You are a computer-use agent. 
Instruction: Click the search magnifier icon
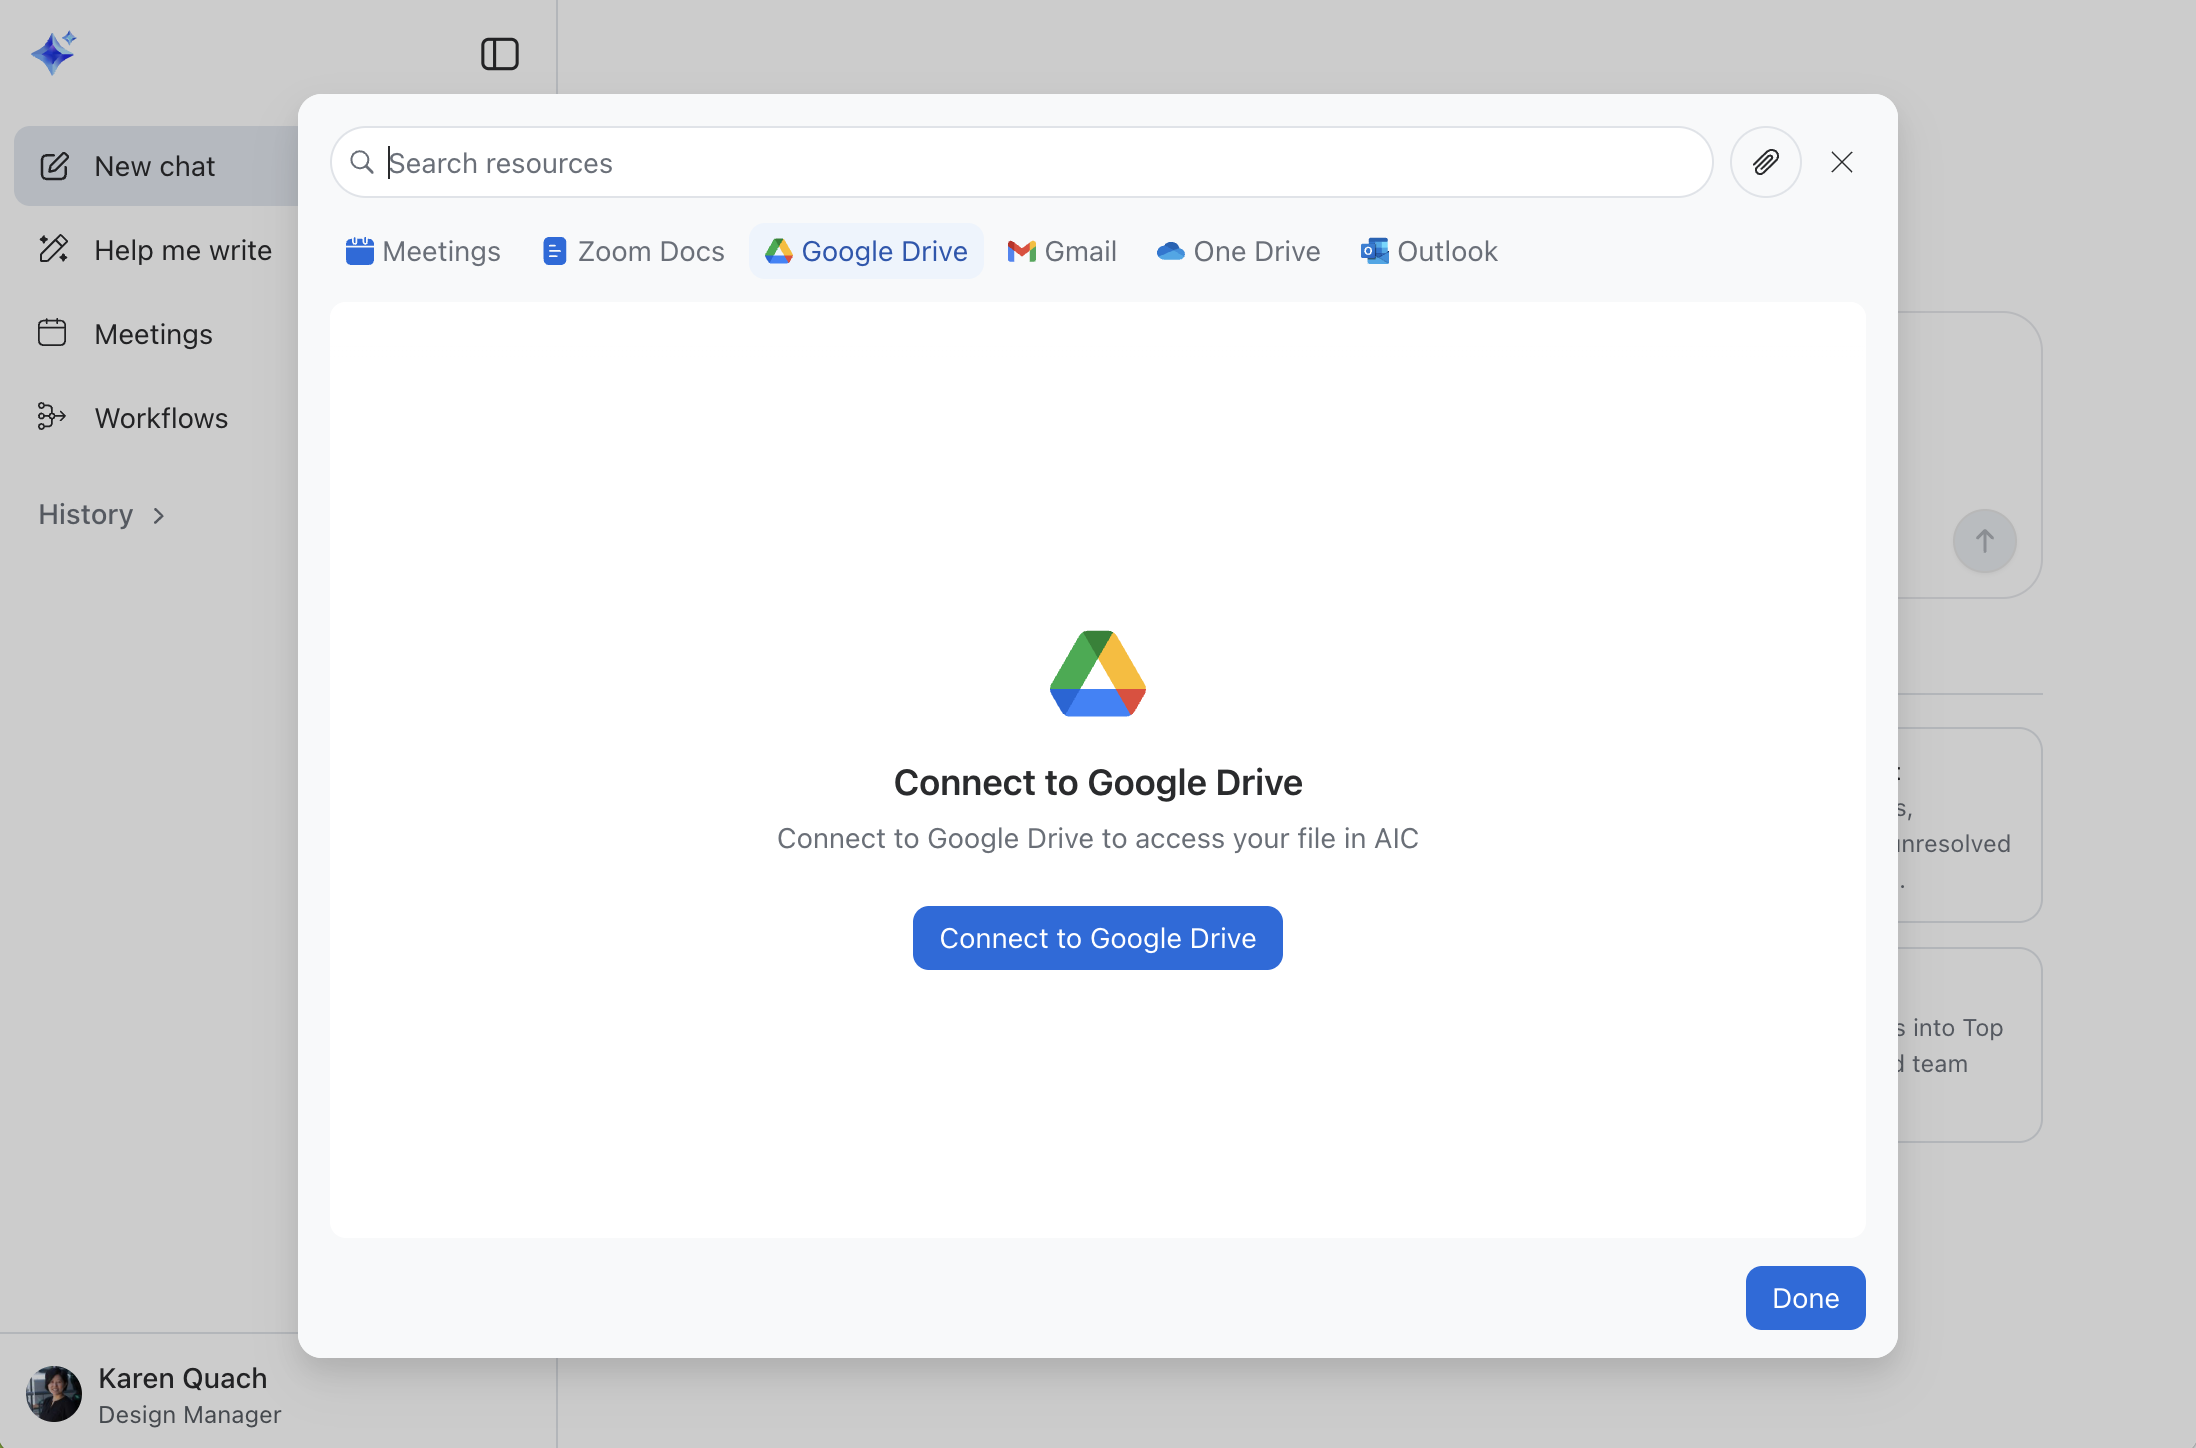click(x=362, y=162)
